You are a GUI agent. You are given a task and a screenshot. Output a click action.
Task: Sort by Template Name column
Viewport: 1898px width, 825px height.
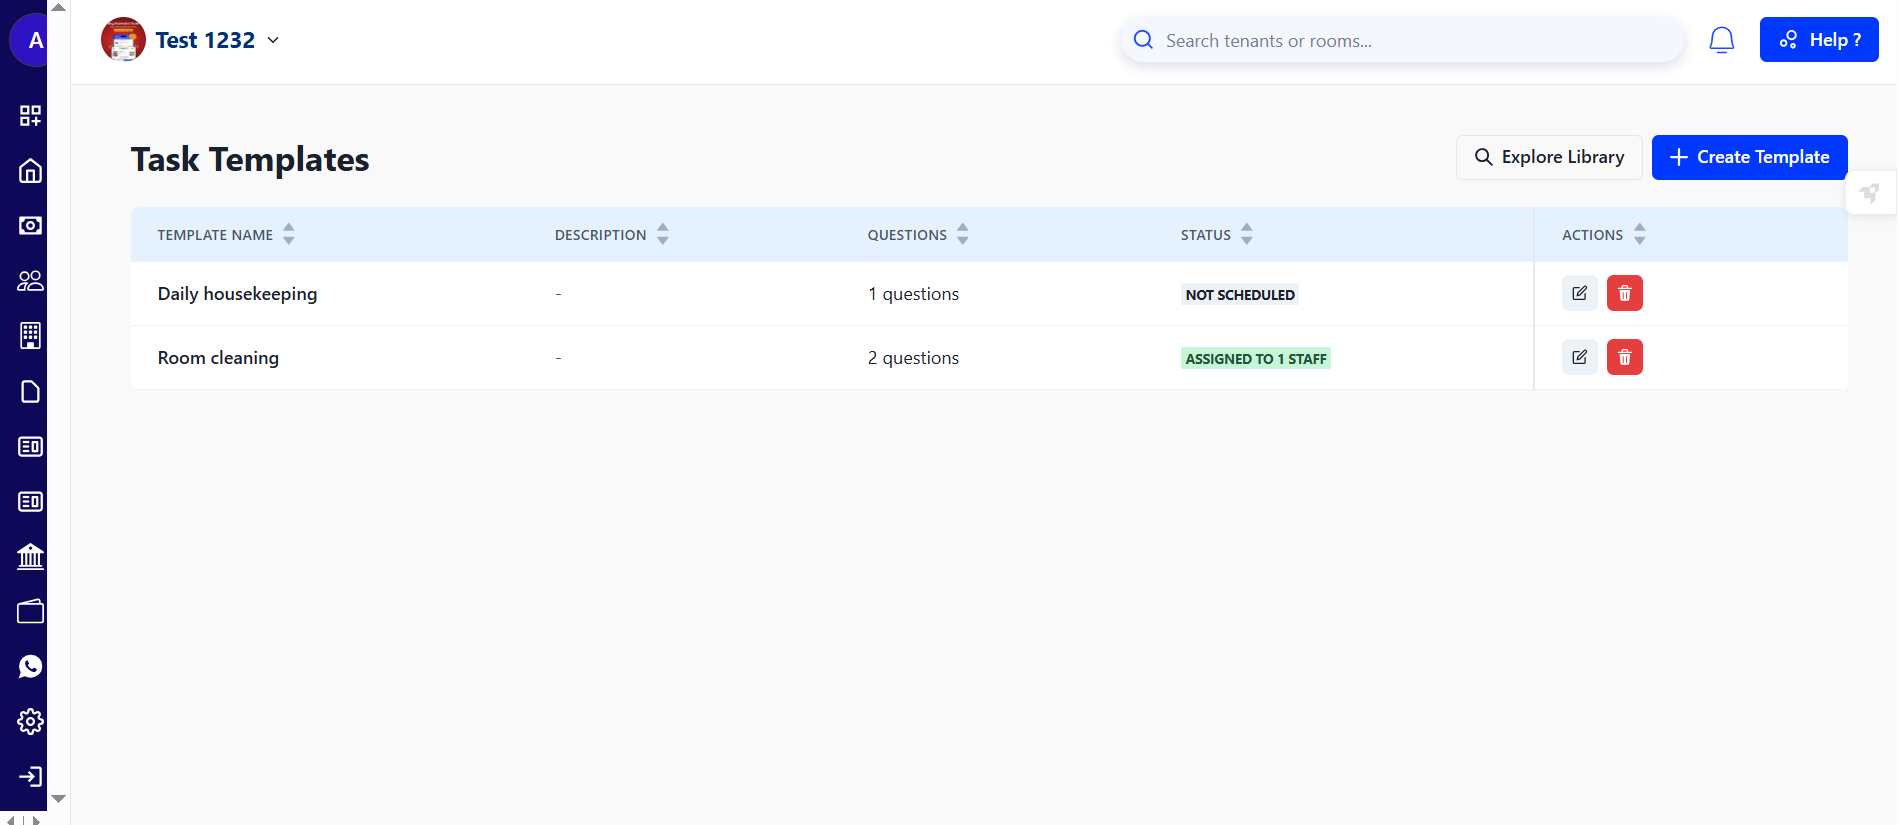click(288, 235)
